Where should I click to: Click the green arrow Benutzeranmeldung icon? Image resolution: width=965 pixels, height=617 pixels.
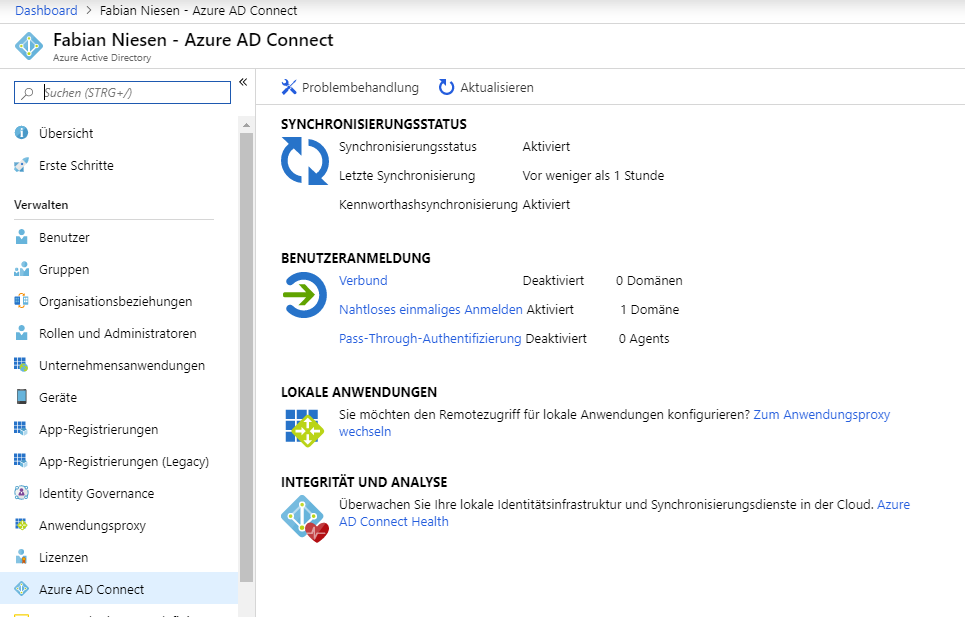click(x=305, y=295)
